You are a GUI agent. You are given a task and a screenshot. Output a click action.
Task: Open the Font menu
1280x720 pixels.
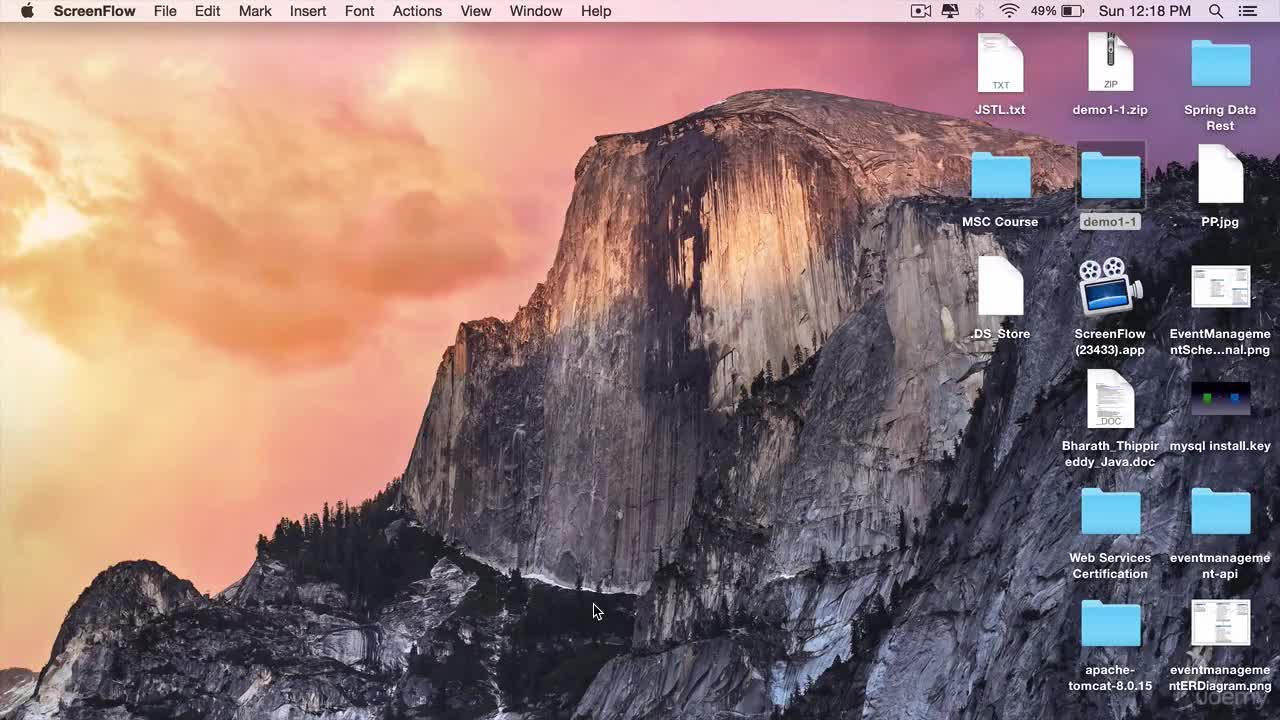pyautogui.click(x=359, y=11)
